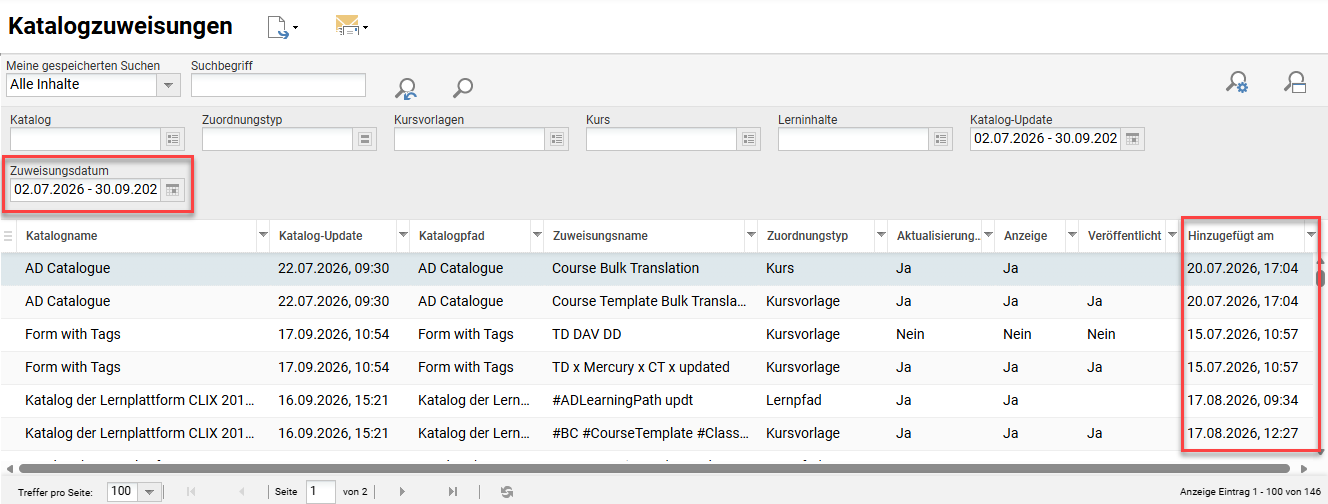Click the Kurs filter input field

pos(662,139)
